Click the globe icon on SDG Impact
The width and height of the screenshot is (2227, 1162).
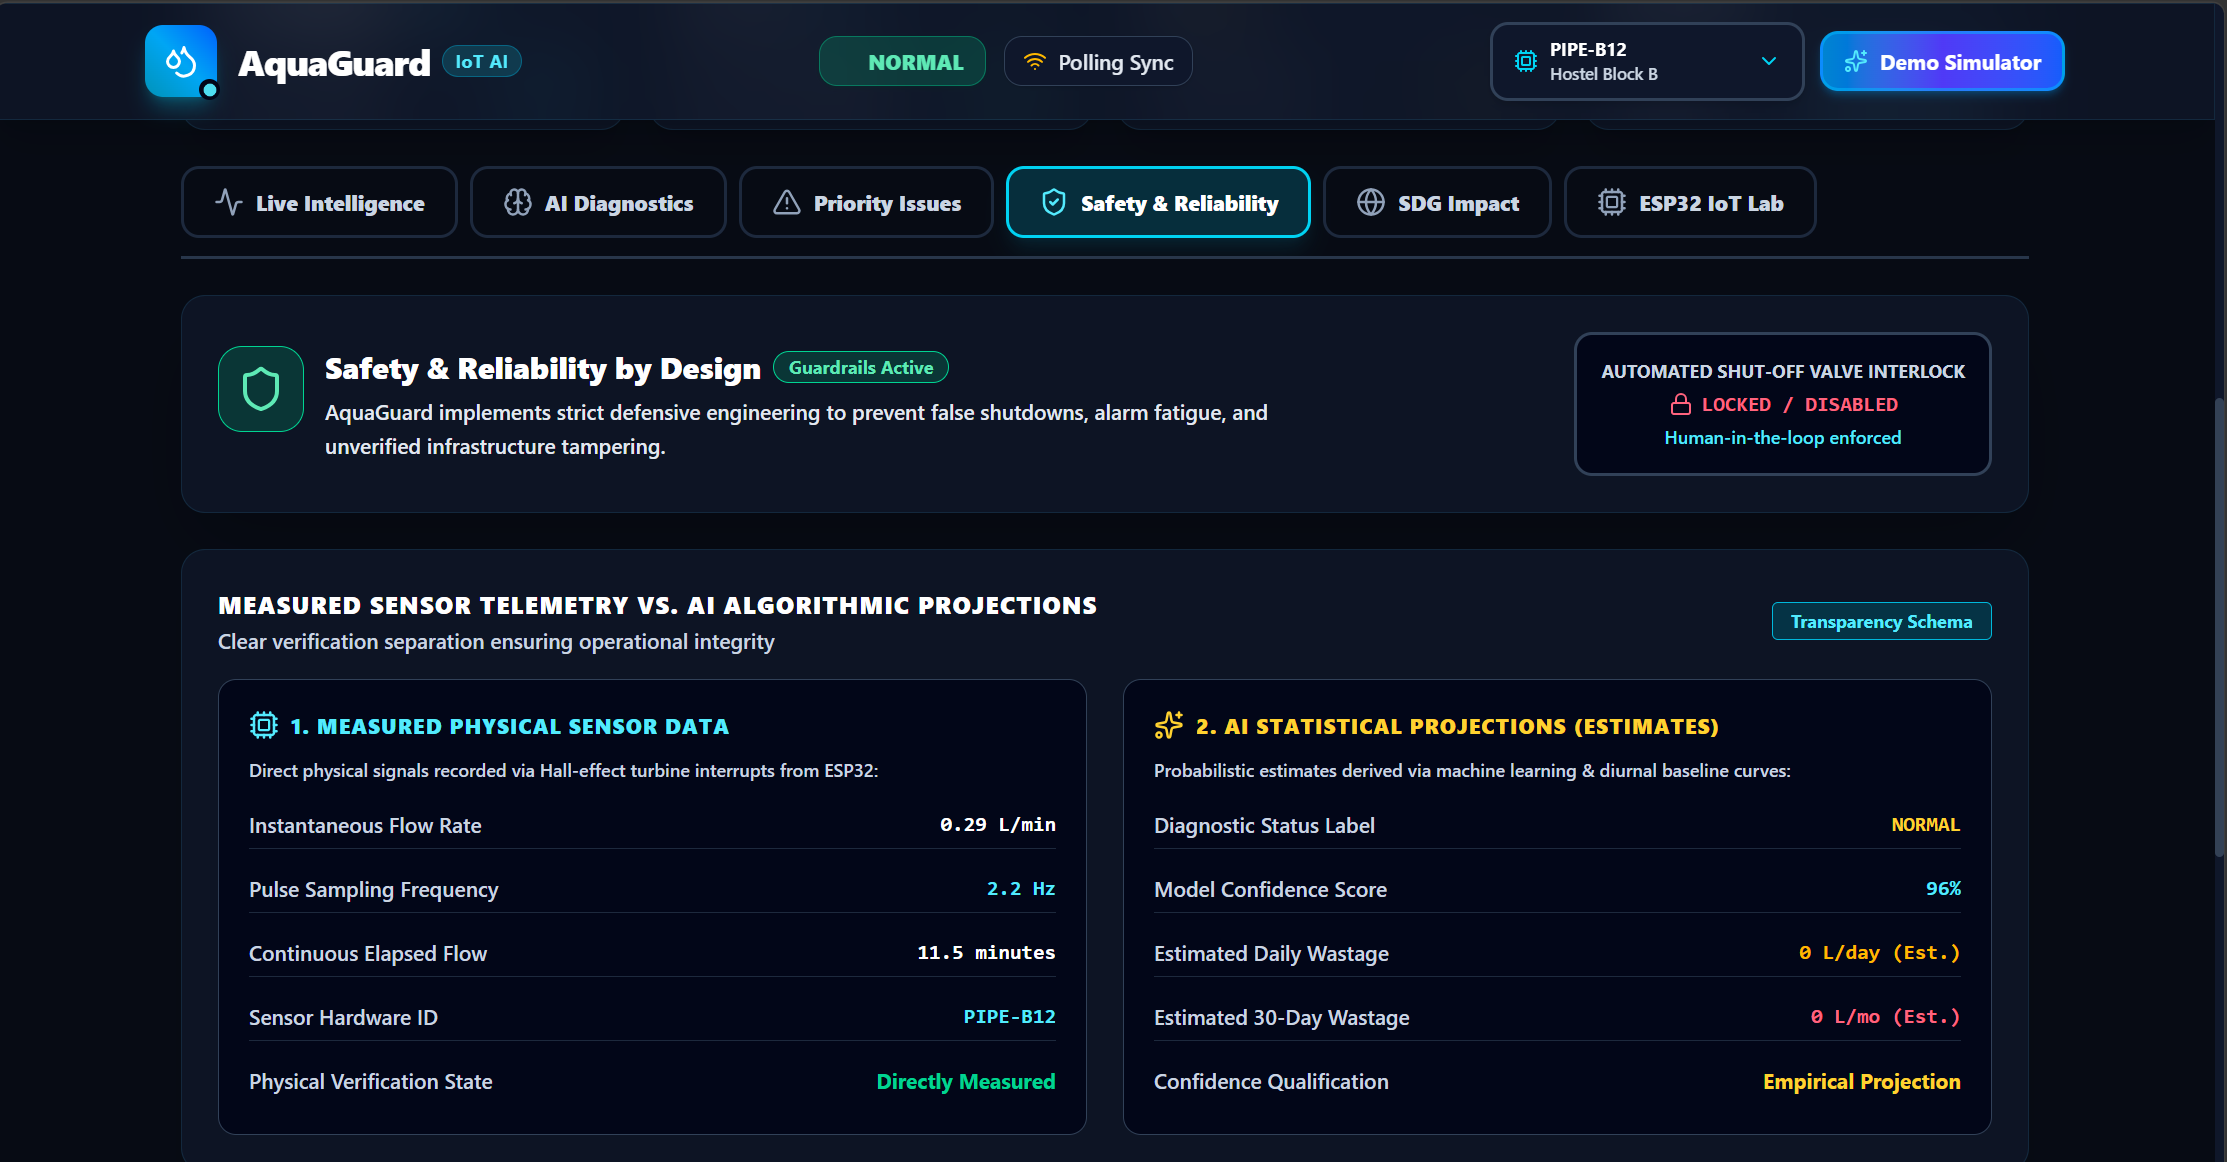(1370, 203)
